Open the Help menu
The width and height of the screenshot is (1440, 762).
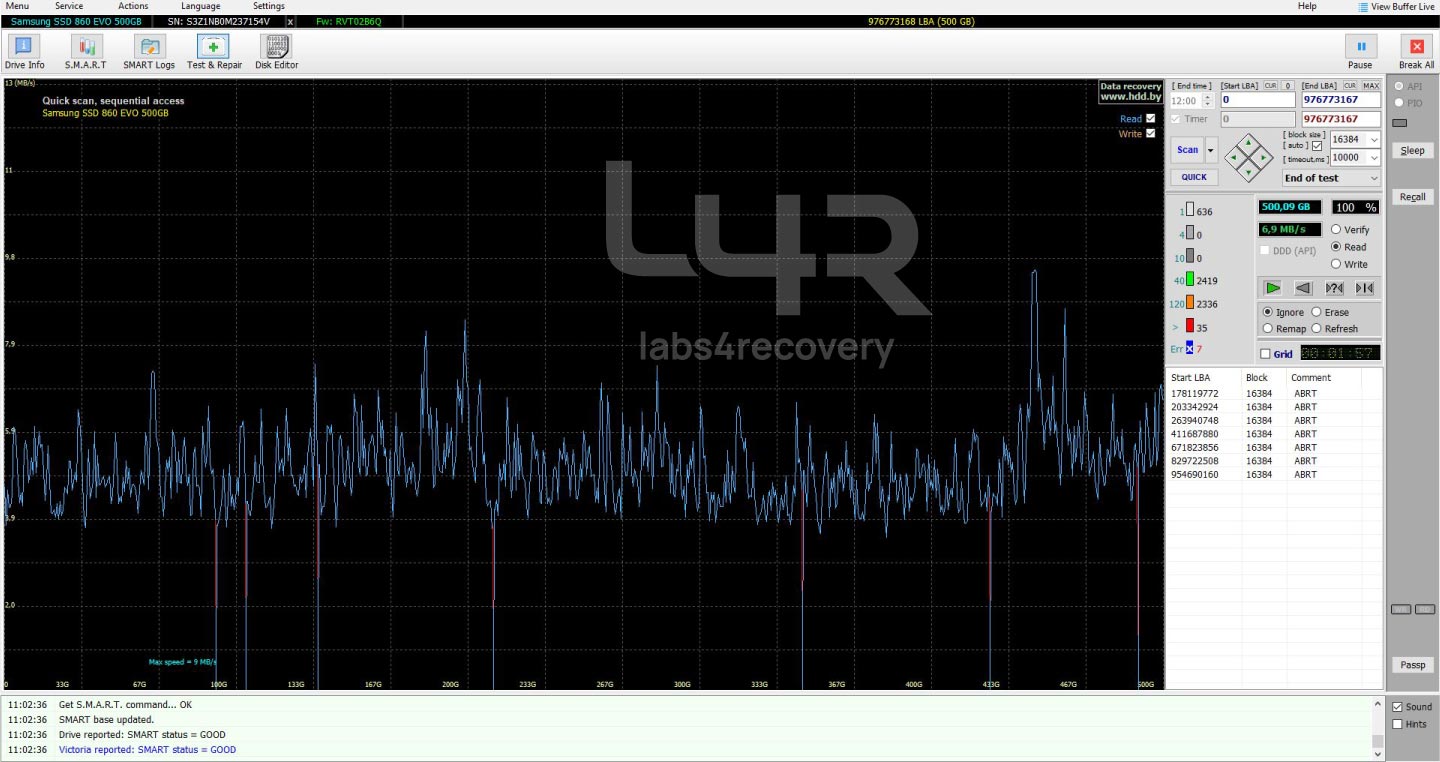click(x=1307, y=6)
